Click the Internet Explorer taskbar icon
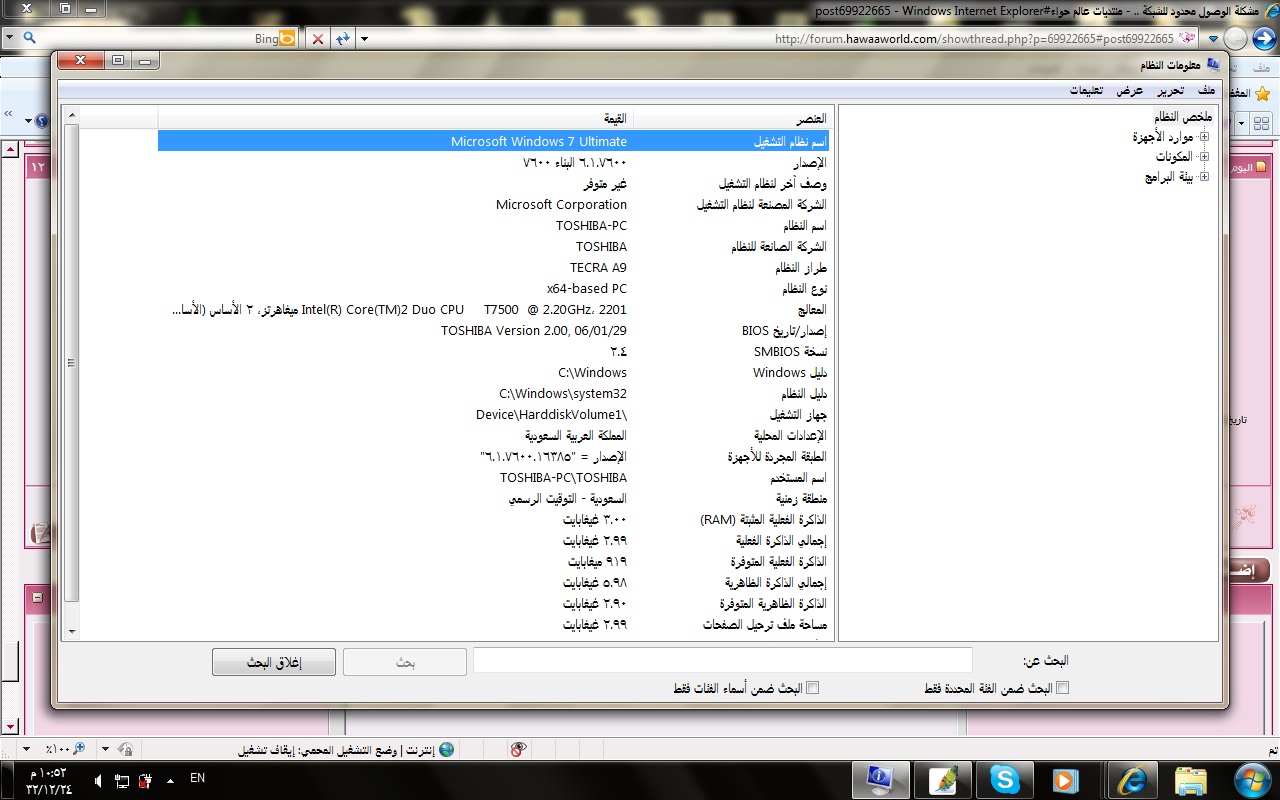The height and width of the screenshot is (800, 1280). click(1131, 780)
